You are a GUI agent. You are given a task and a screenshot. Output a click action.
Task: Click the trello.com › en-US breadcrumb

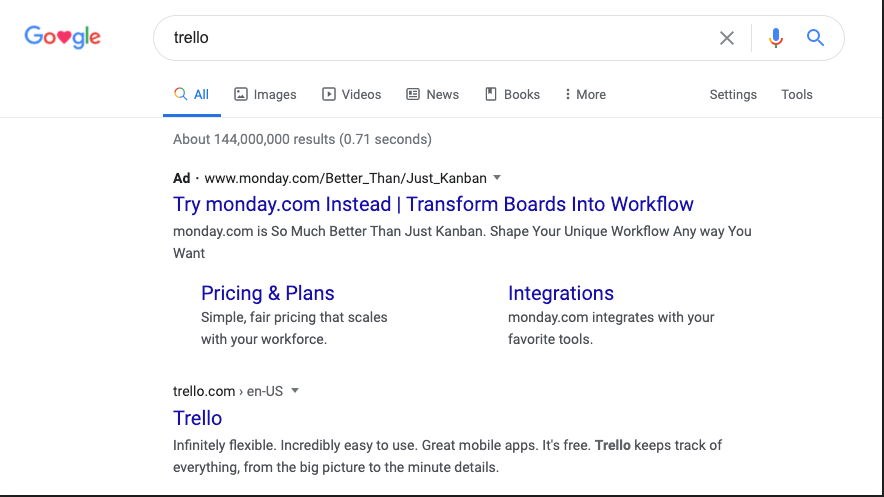coord(228,391)
